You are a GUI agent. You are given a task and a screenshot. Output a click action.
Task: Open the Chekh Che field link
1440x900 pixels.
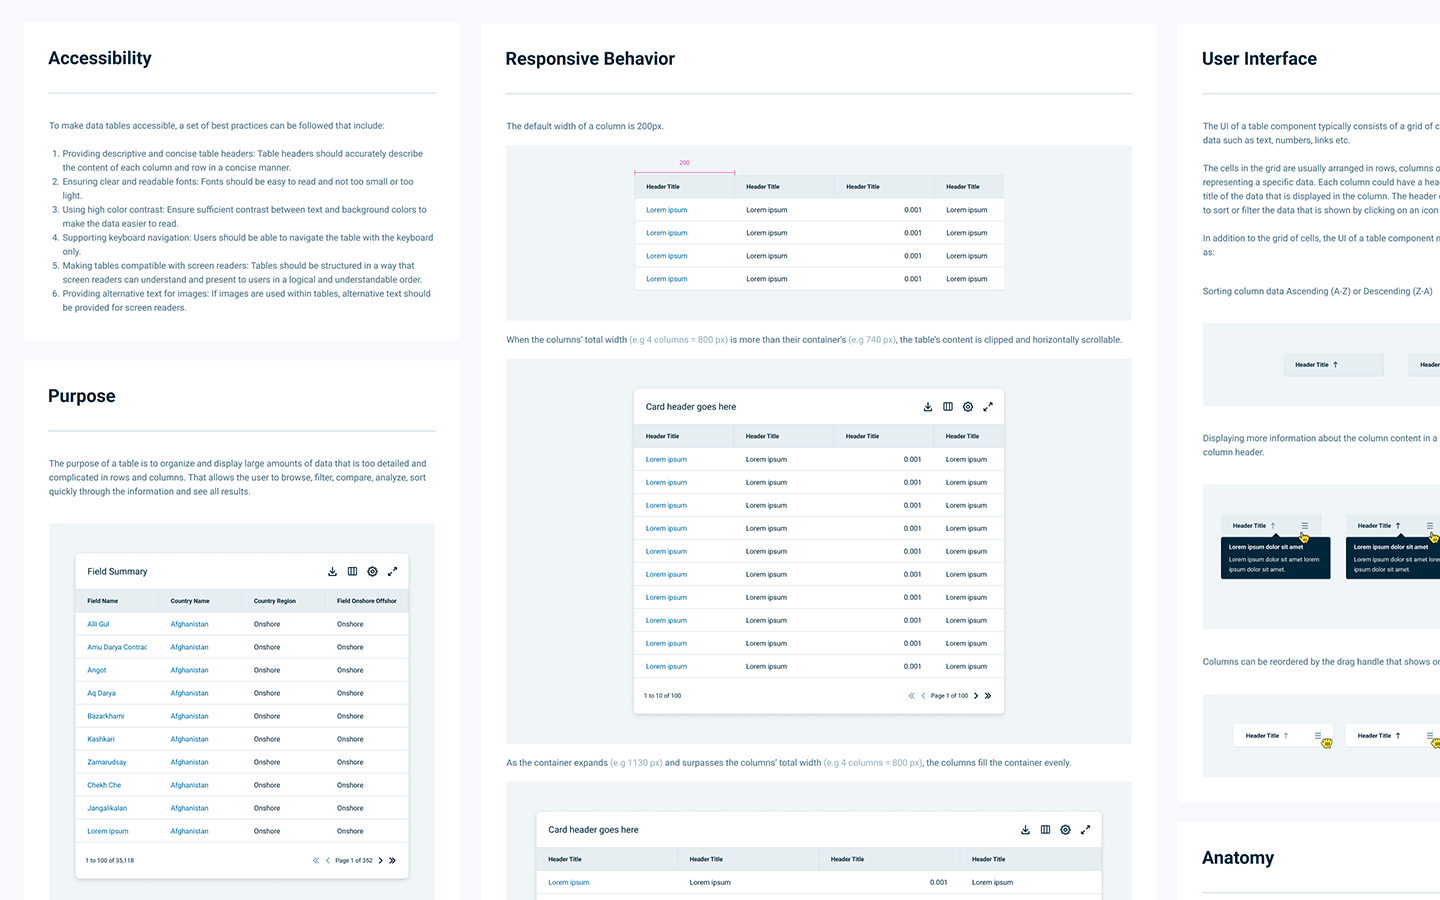(104, 785)
